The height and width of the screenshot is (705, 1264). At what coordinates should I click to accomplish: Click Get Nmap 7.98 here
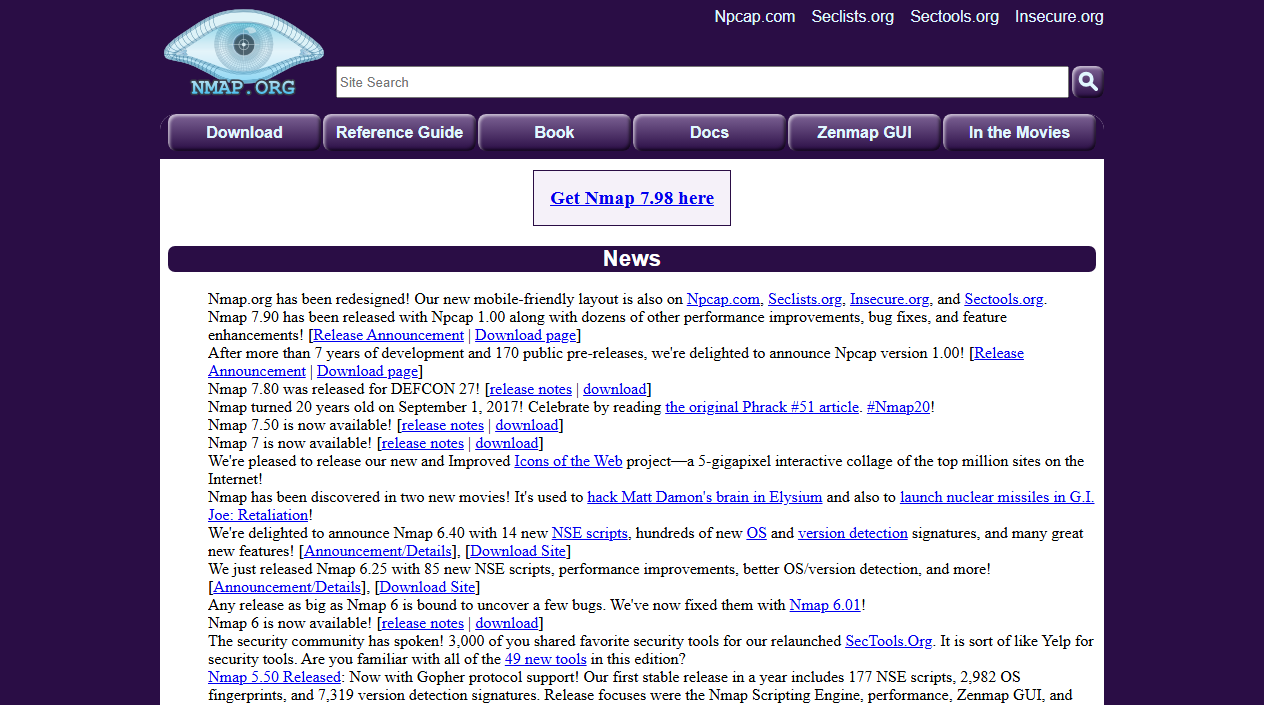click(631, 197)
